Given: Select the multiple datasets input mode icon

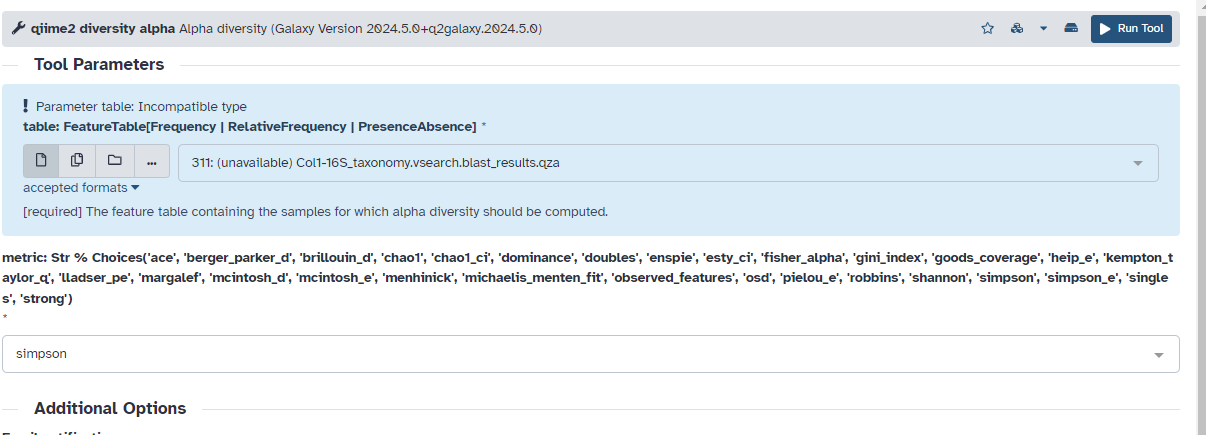Looking at the screenshot, I should coord(78,161).
